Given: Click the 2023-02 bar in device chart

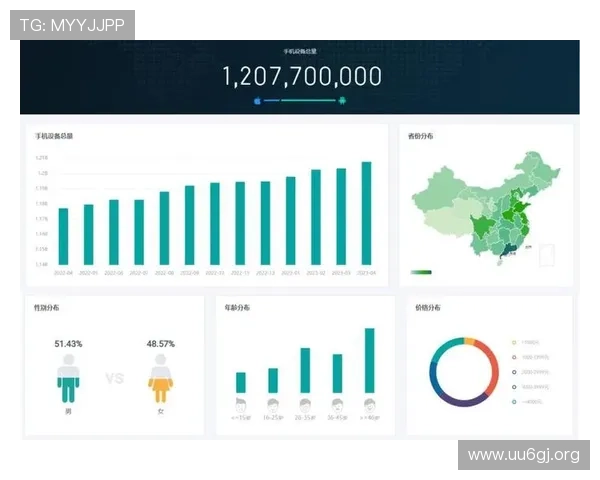Looking at the screenshot, I should (316, 217).
